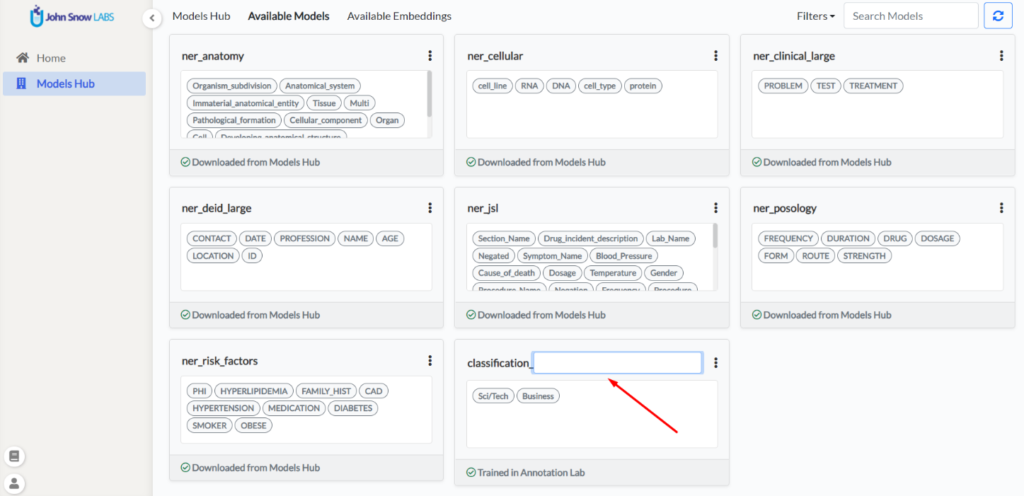Click the Drug_incident_description label tag

(591, 238)
